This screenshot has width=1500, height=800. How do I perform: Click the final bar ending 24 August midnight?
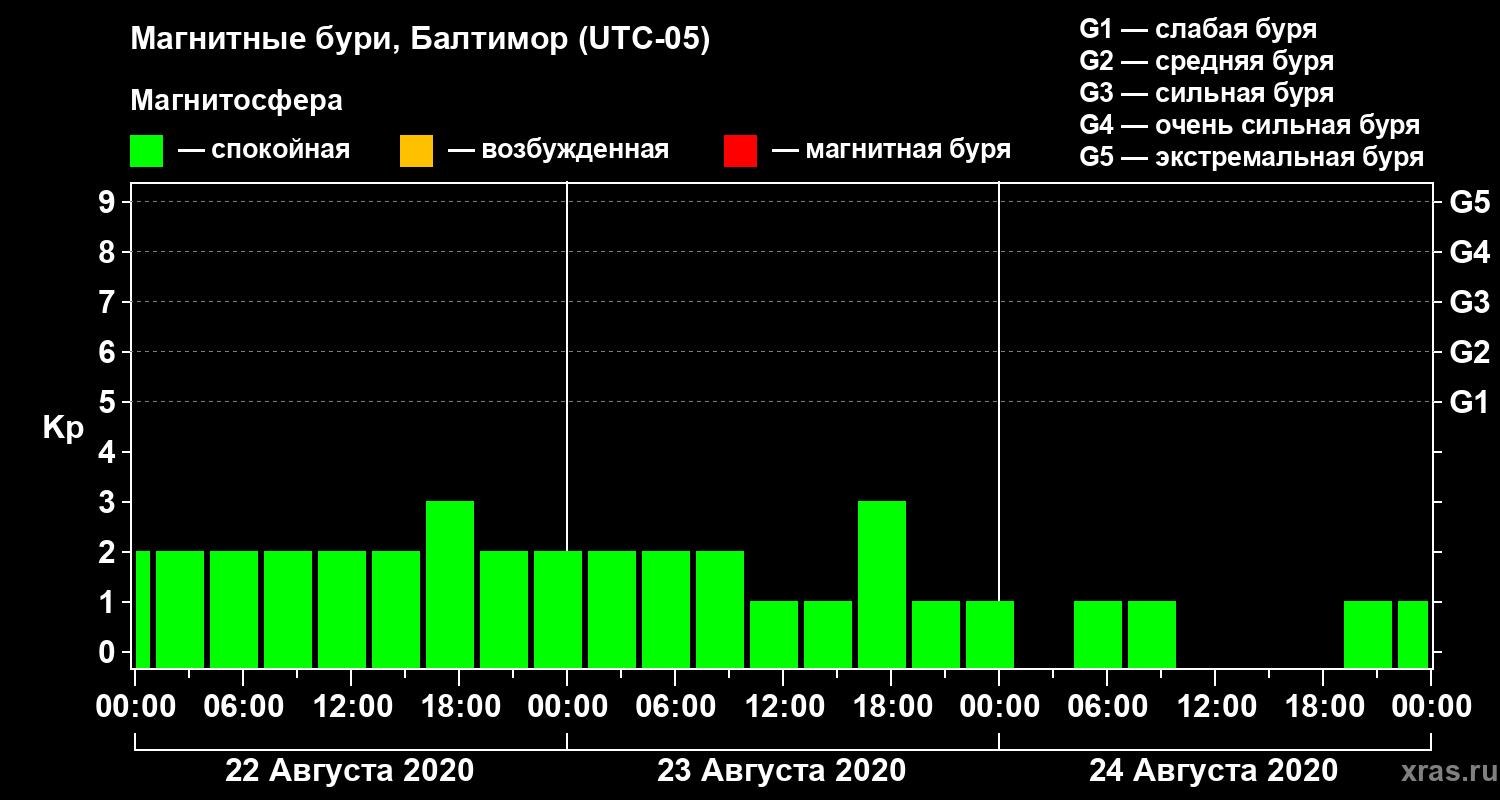[1413, 634]
